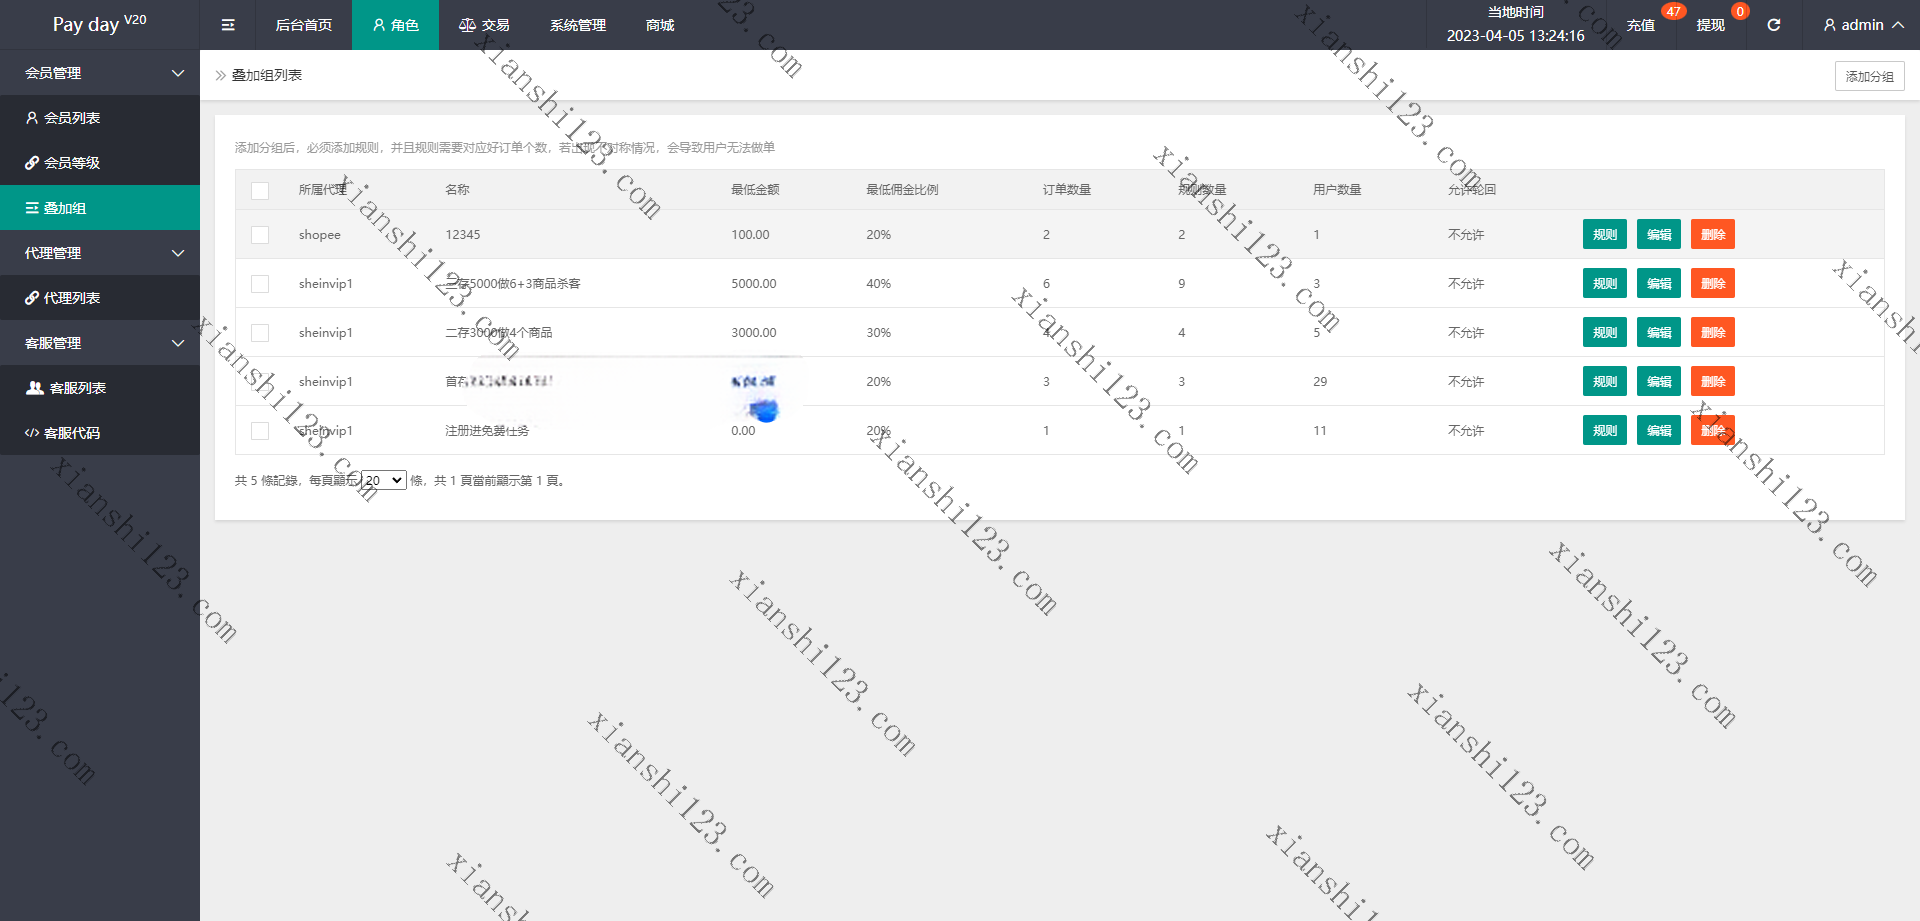Click the name cell 12345

point(463,235)
